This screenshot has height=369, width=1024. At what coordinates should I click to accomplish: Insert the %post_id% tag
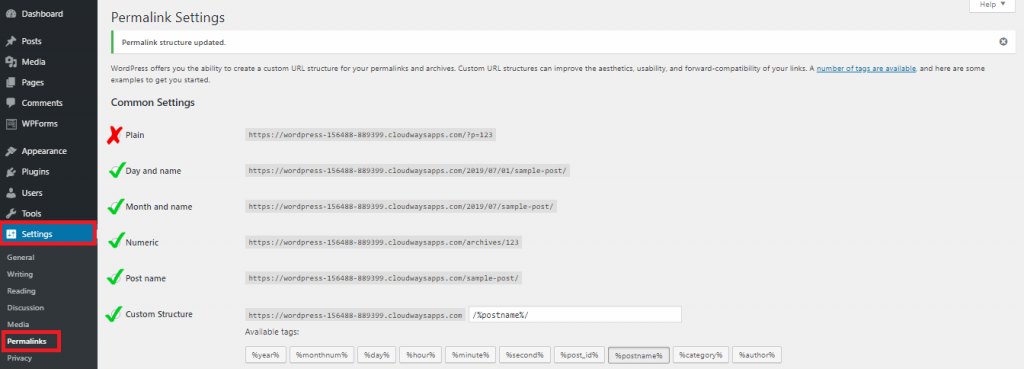(x=579, y=355)
